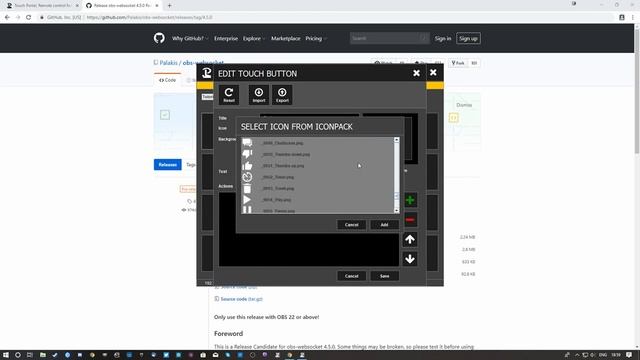Click the blue Releases button

tap(167, 164)
